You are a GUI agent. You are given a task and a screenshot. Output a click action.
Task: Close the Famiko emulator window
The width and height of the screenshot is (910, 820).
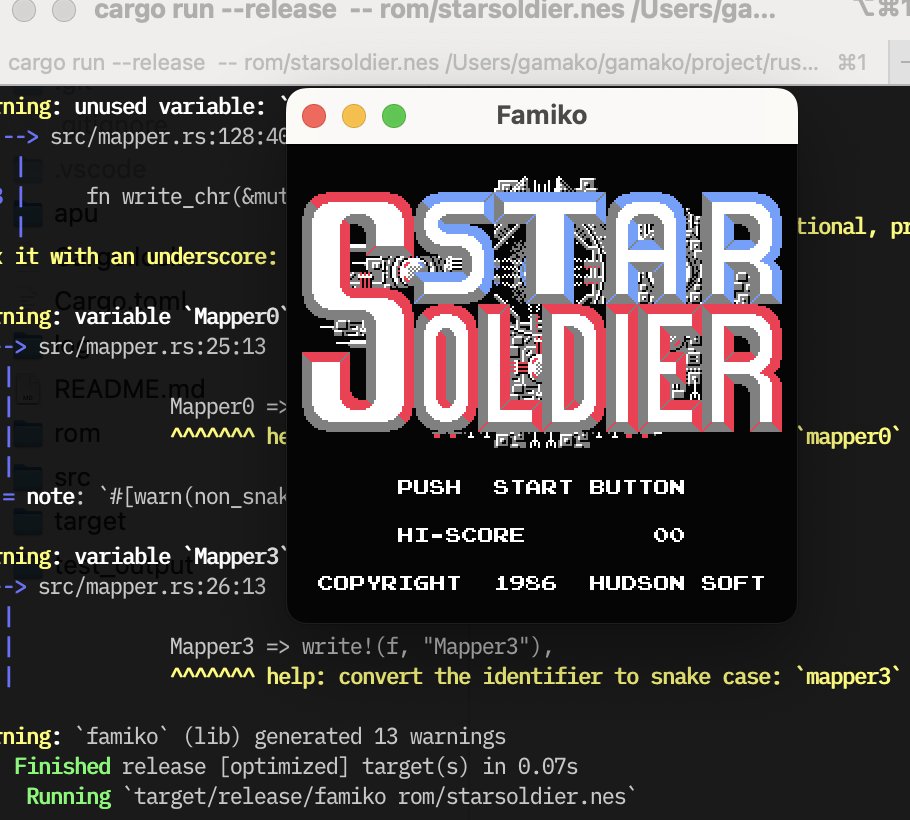pyautogui.click(x=314, y=116)
